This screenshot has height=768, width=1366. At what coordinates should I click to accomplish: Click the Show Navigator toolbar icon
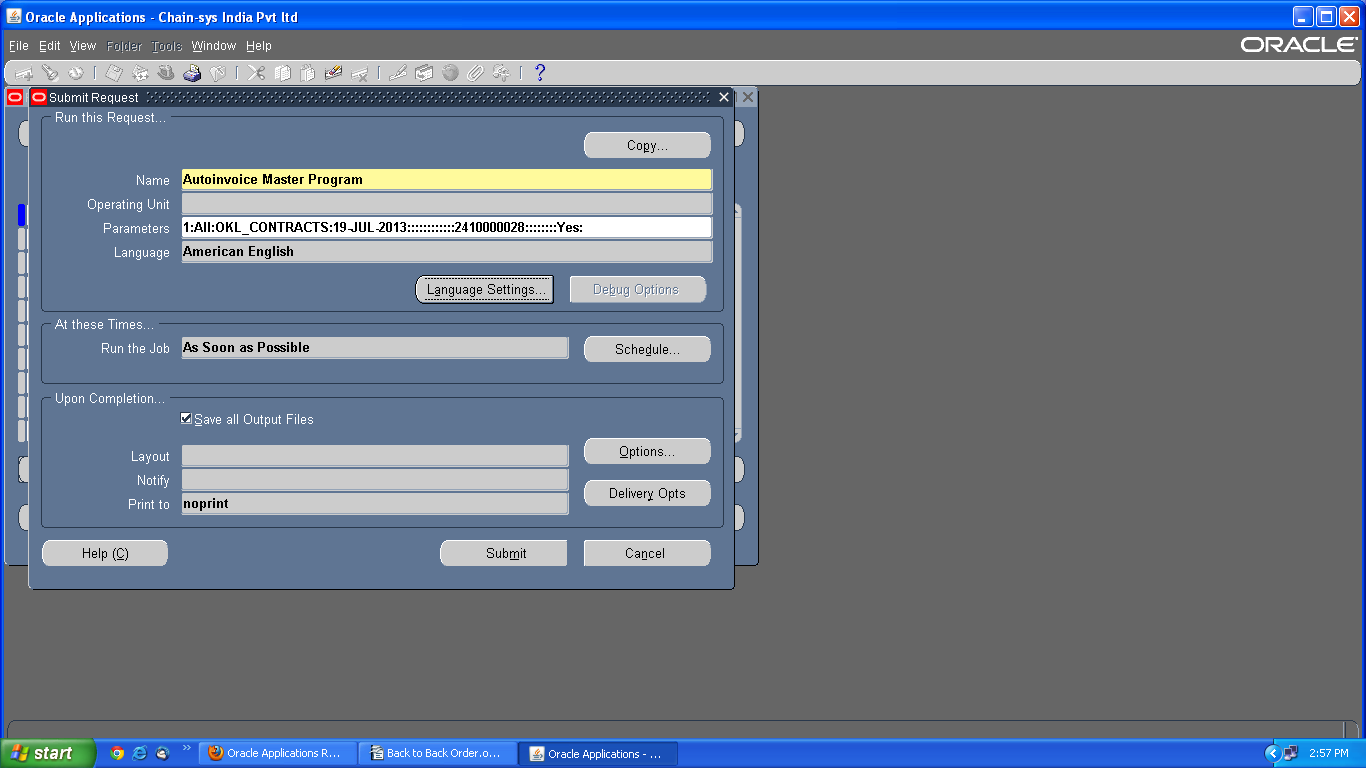tap(76, 73)
